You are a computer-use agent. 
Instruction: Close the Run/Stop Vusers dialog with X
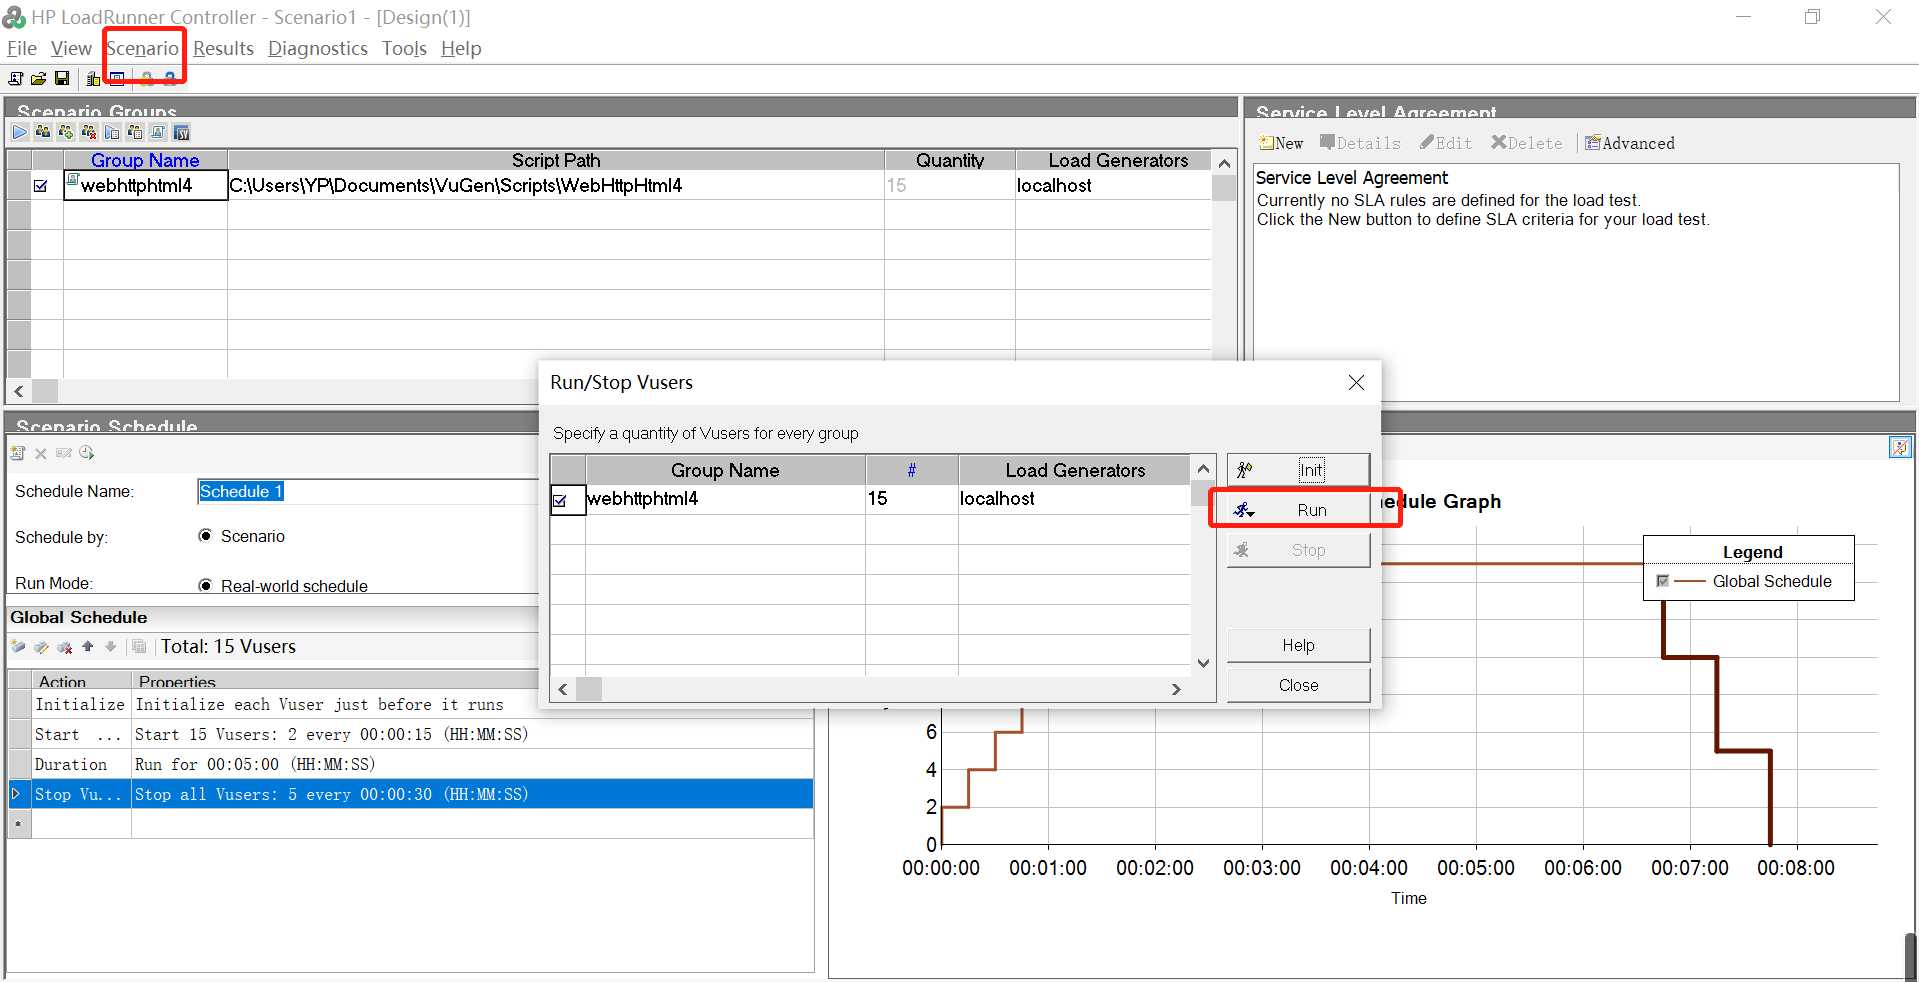click(1356, 382)
